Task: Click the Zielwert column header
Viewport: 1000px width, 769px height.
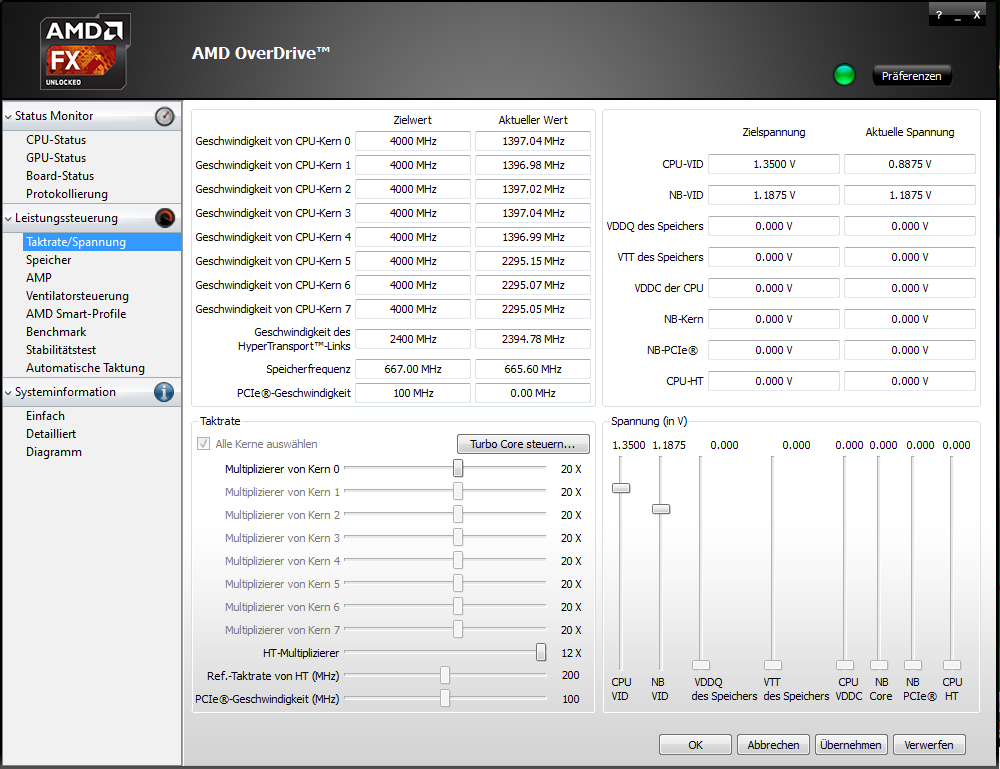Action: pos(413,120)
